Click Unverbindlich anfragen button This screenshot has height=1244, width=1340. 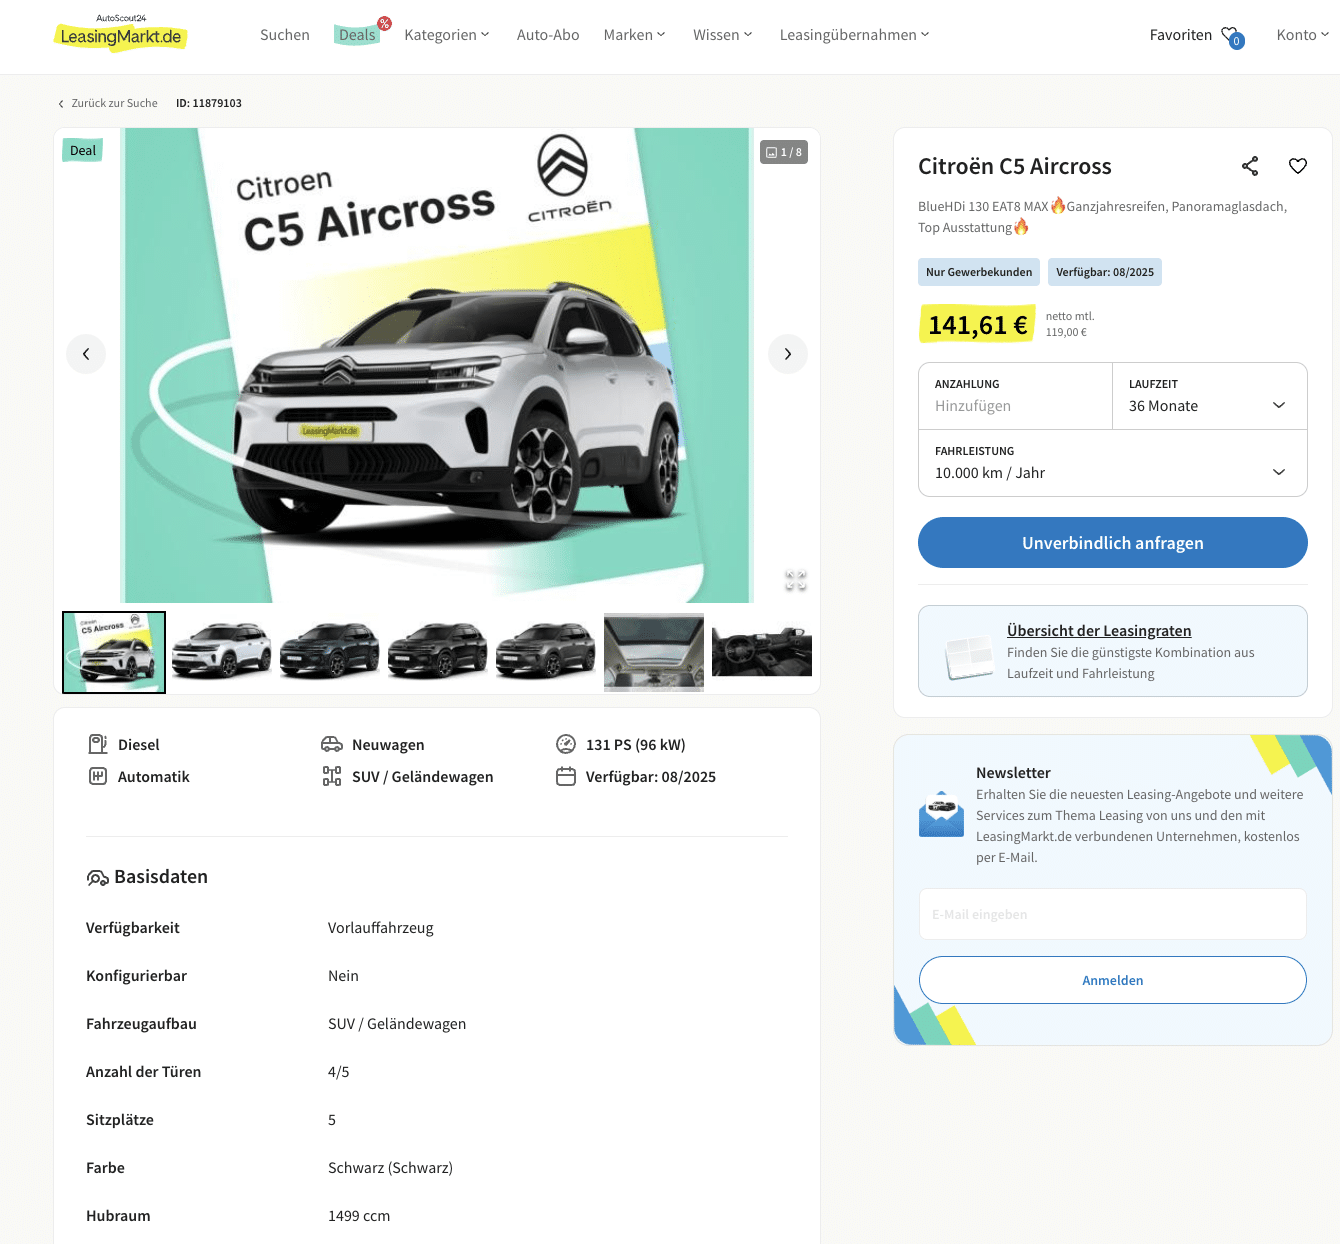(x=1113, y=542)
